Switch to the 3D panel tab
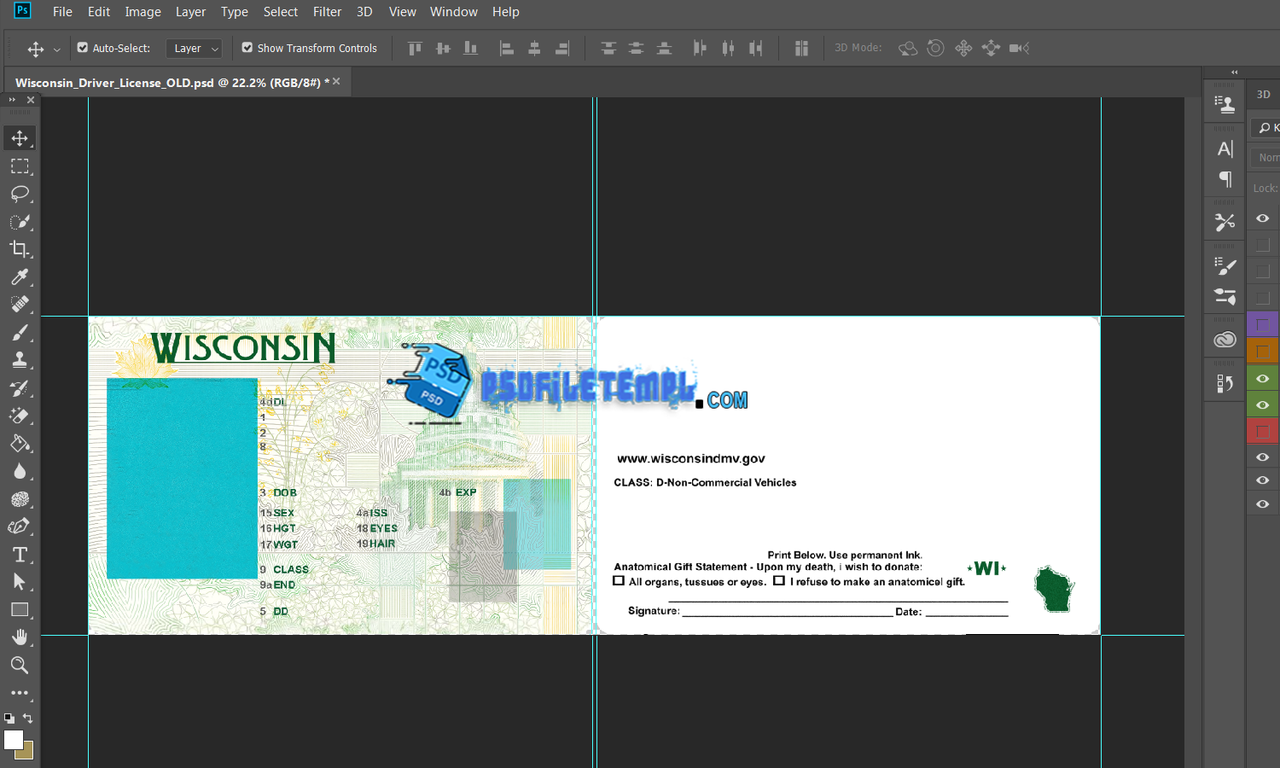Image resolution: width=1280 pixels, height=768 pixels. point(1263,95)
